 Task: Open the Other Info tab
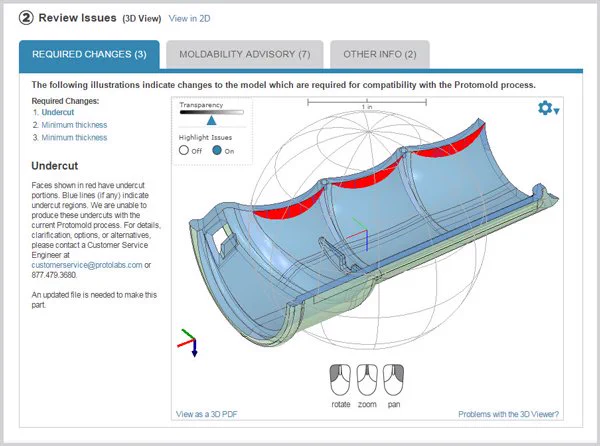(x=380, y=54)
